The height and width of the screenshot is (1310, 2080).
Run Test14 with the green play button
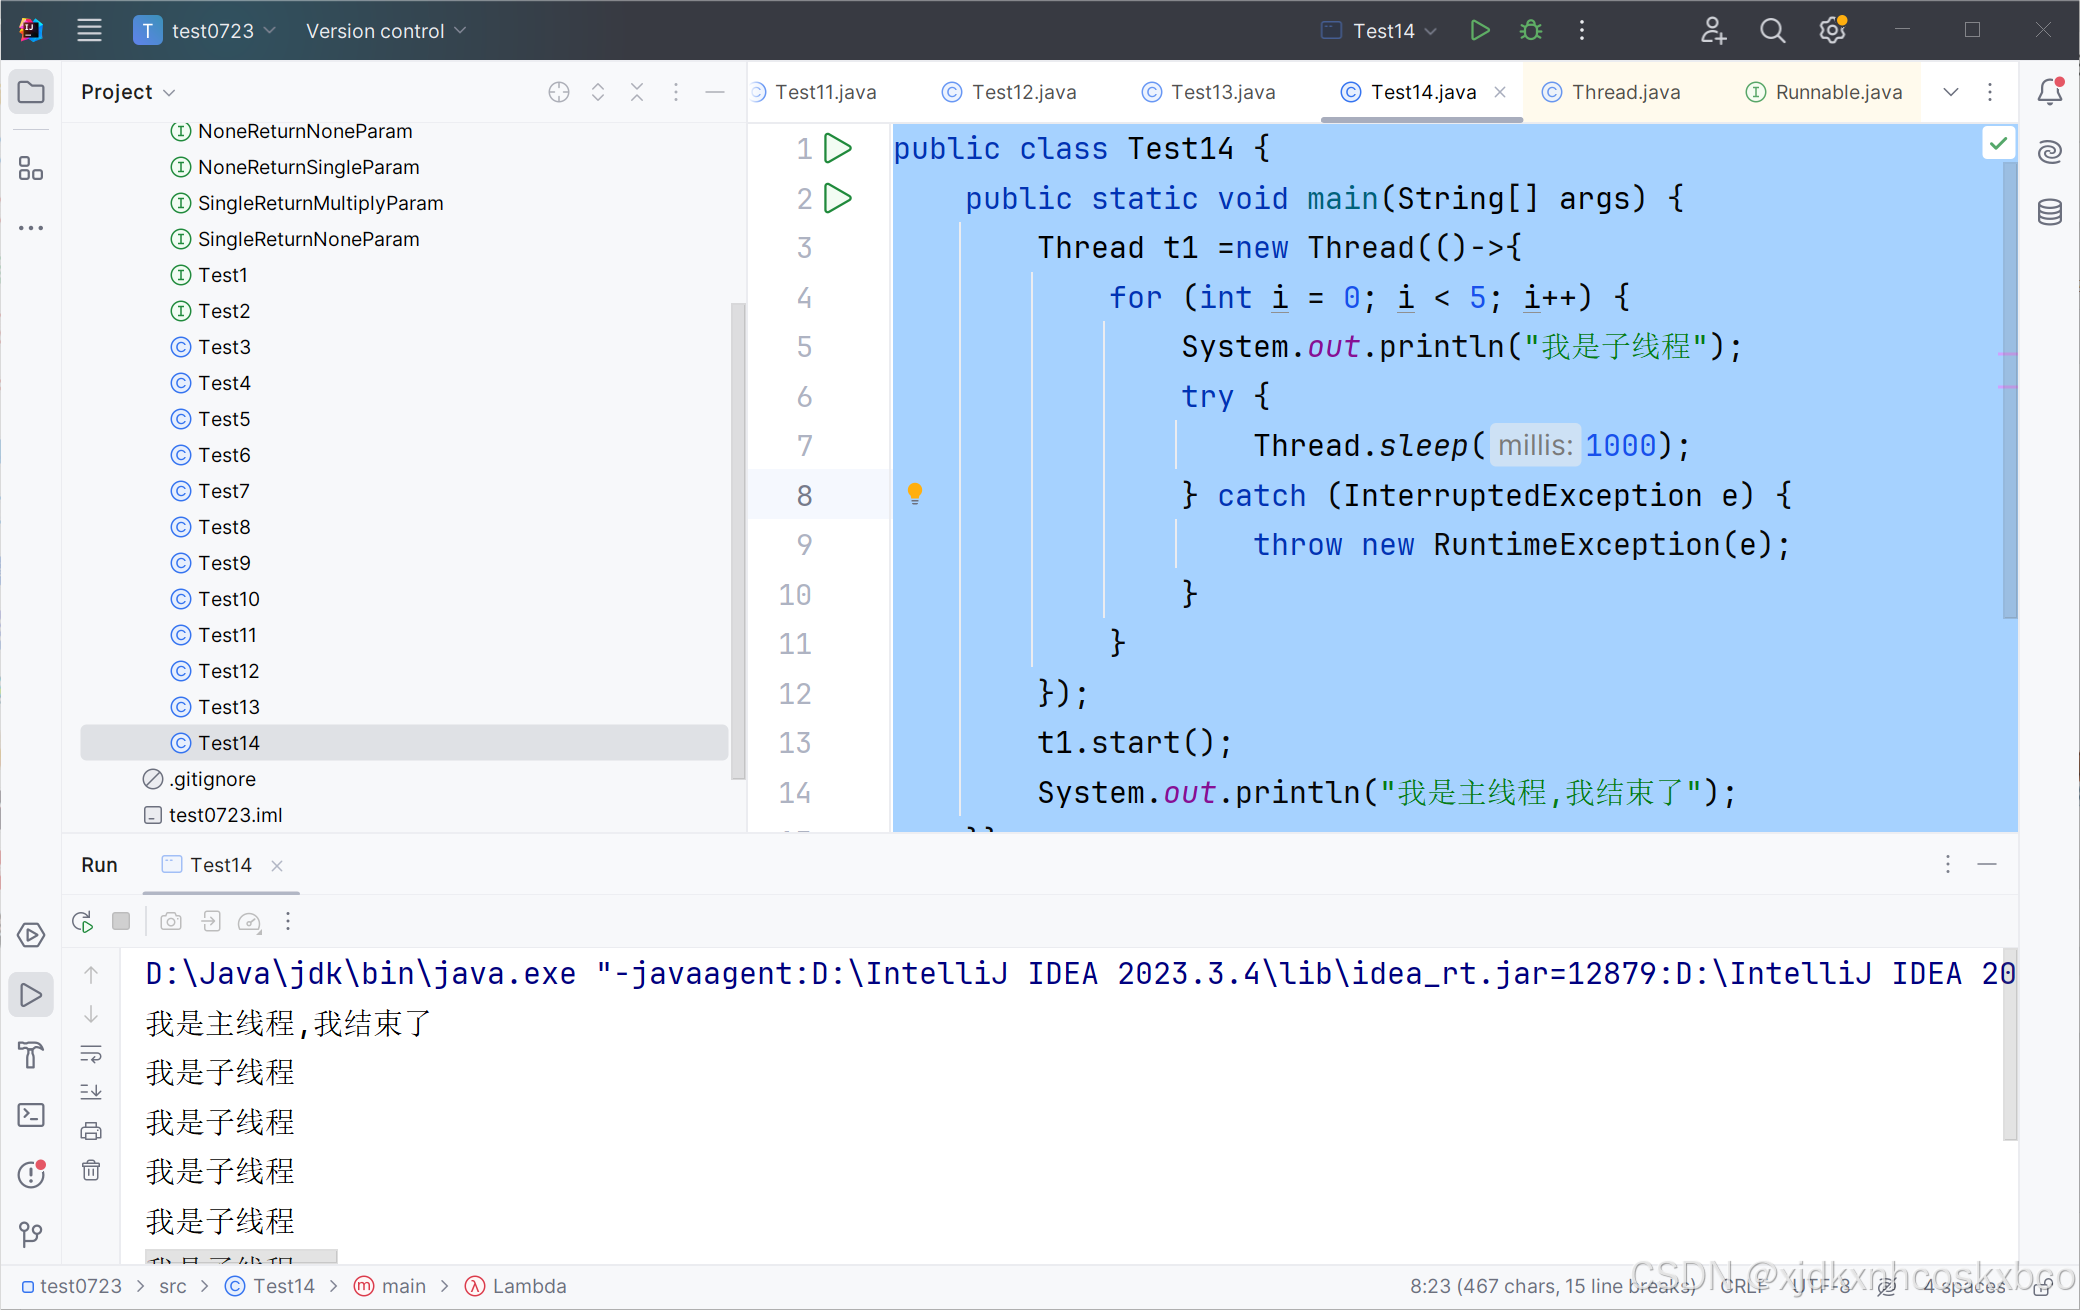1480,31
